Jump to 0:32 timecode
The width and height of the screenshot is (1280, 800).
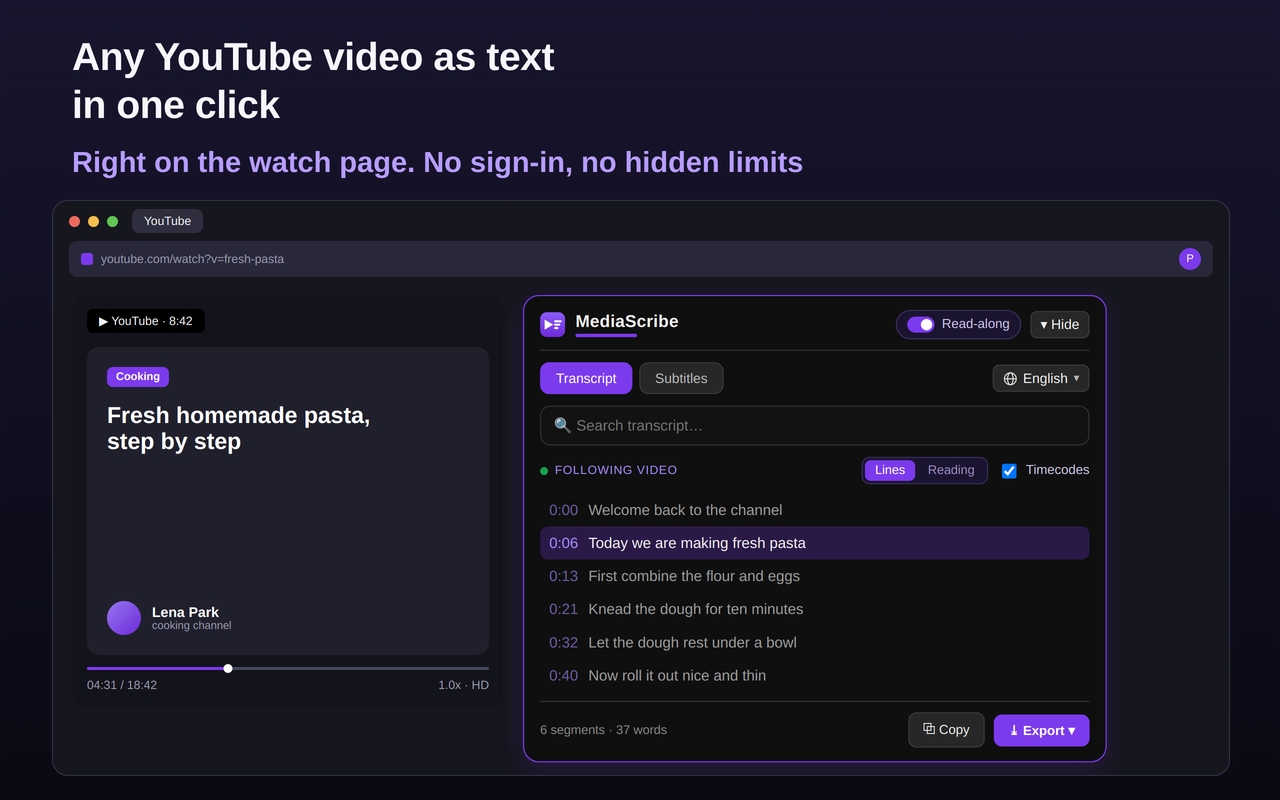(x=563, y=642)
